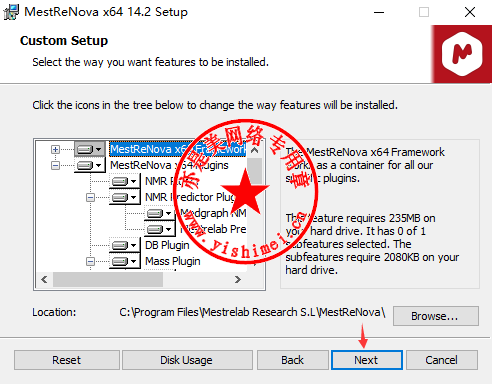Proceed with the Next button
The image size is (492, 384).
point(367,360)
